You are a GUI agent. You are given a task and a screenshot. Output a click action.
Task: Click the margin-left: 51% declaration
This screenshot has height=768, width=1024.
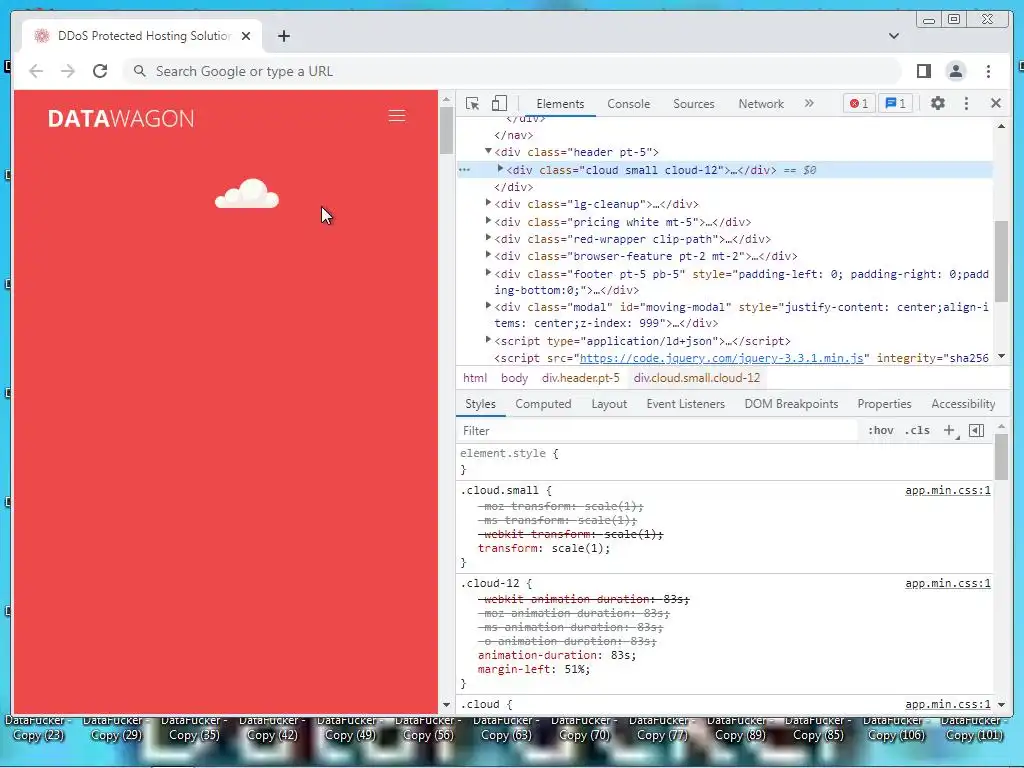click(x=534, y=669)
